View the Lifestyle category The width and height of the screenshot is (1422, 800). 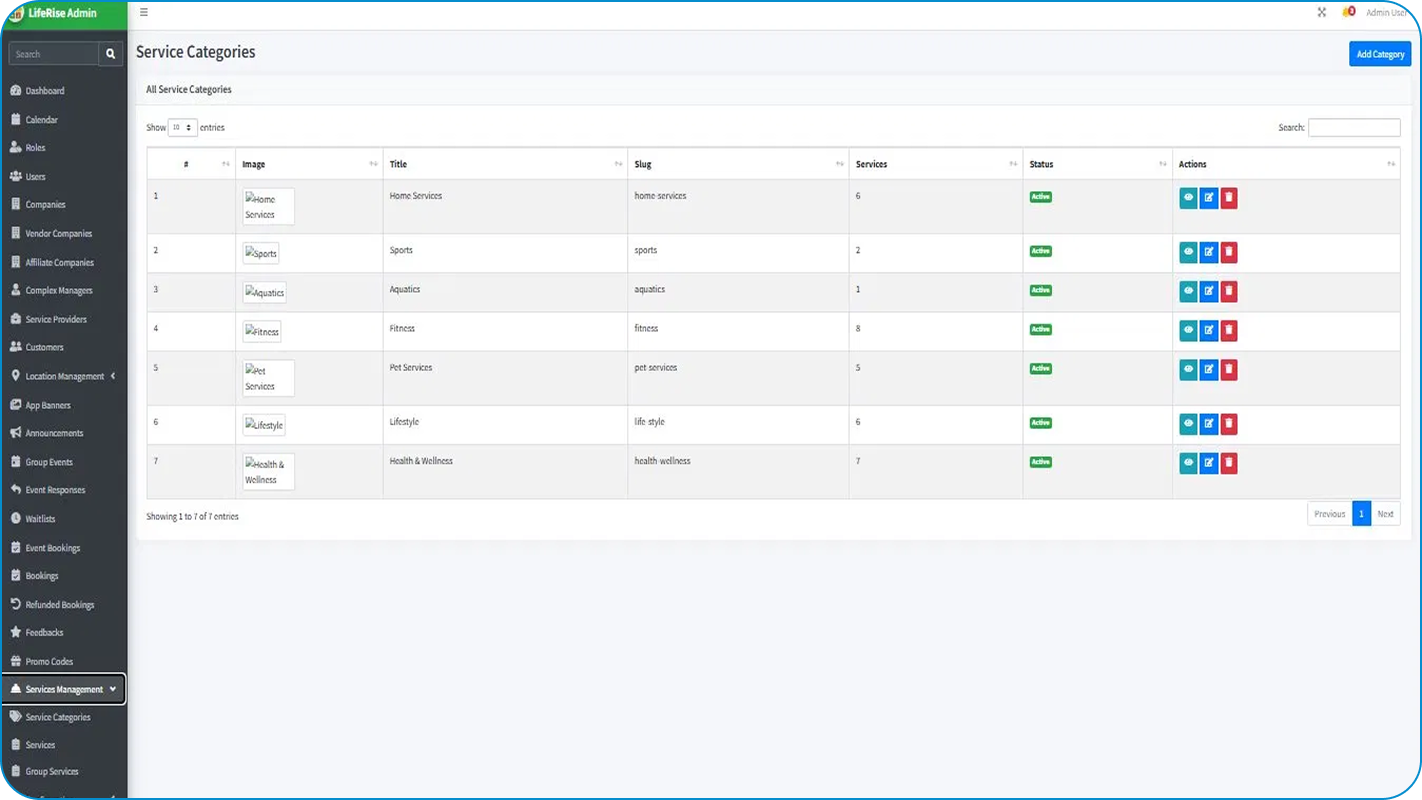point(1188,424)
